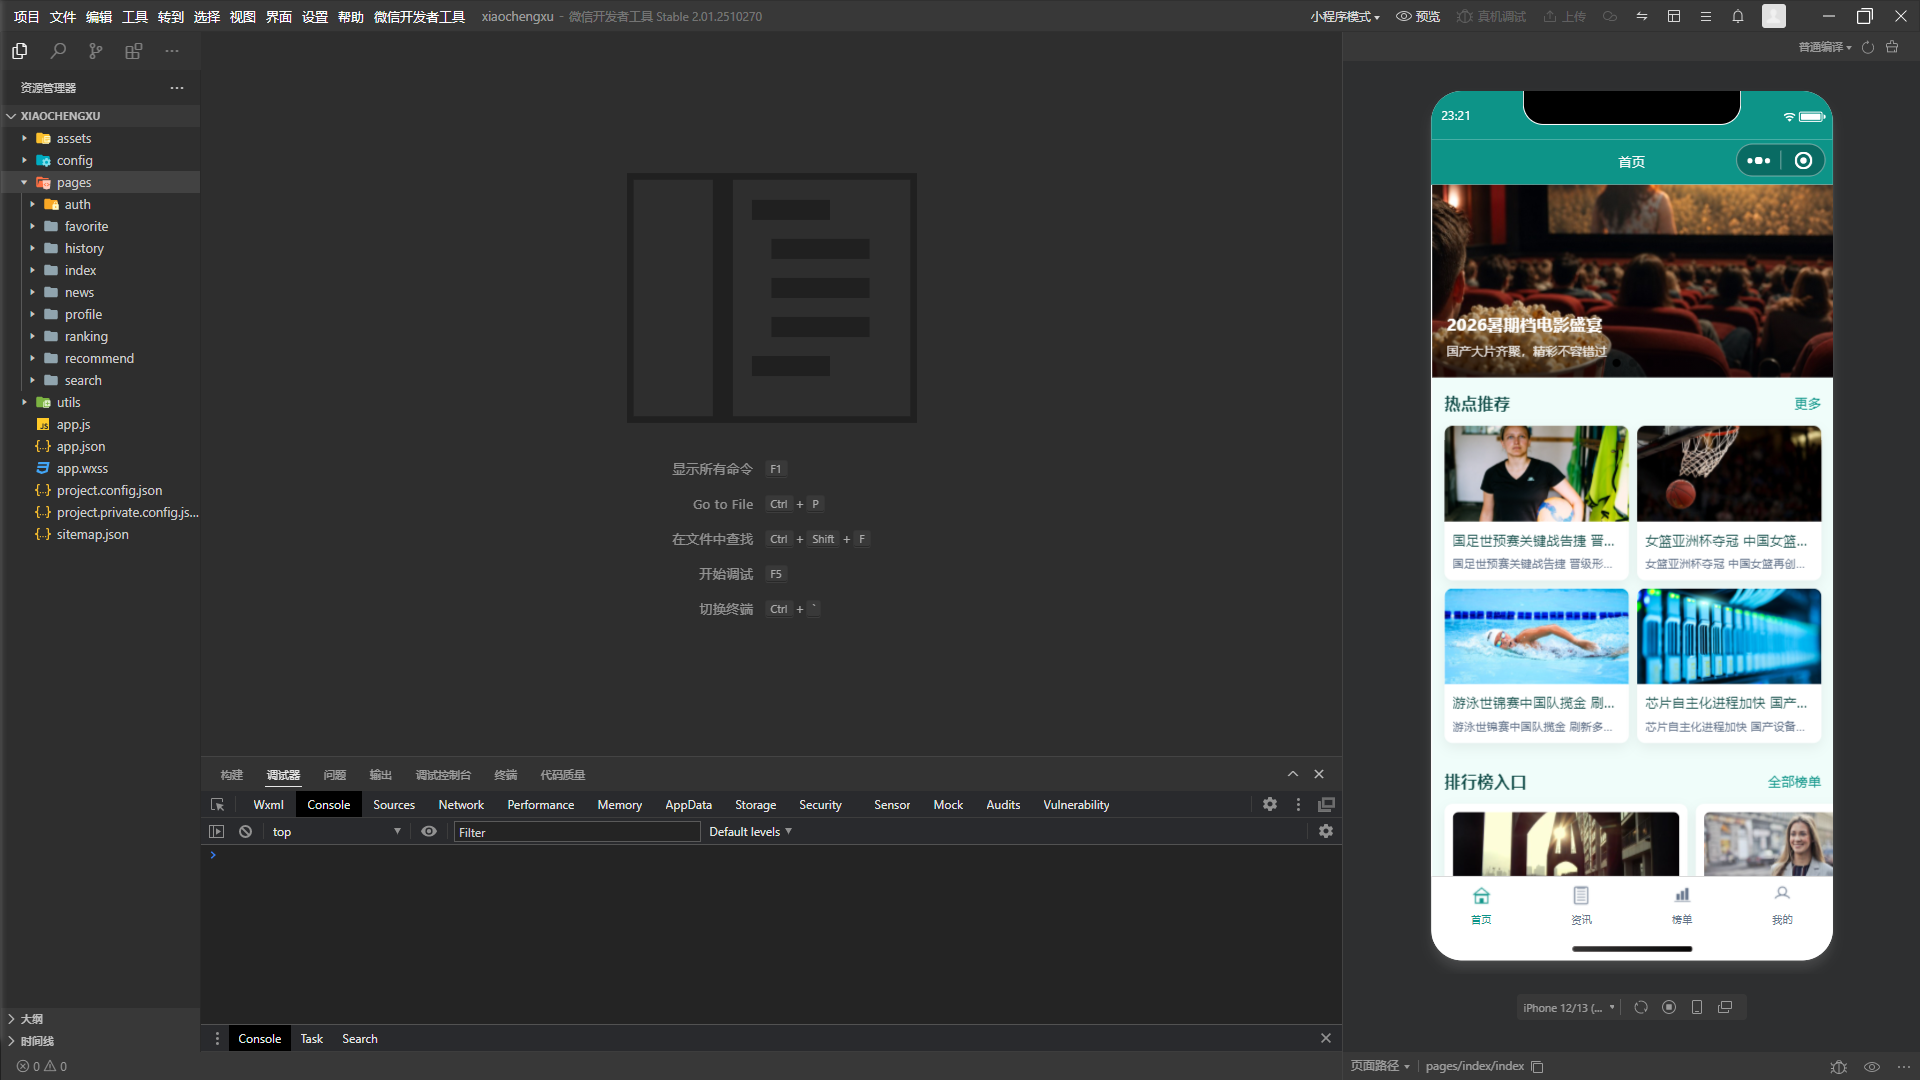The image size is (1920, 1080).
Task: Tap the 我的 tab in the simulator
Action: point(1782,905)
